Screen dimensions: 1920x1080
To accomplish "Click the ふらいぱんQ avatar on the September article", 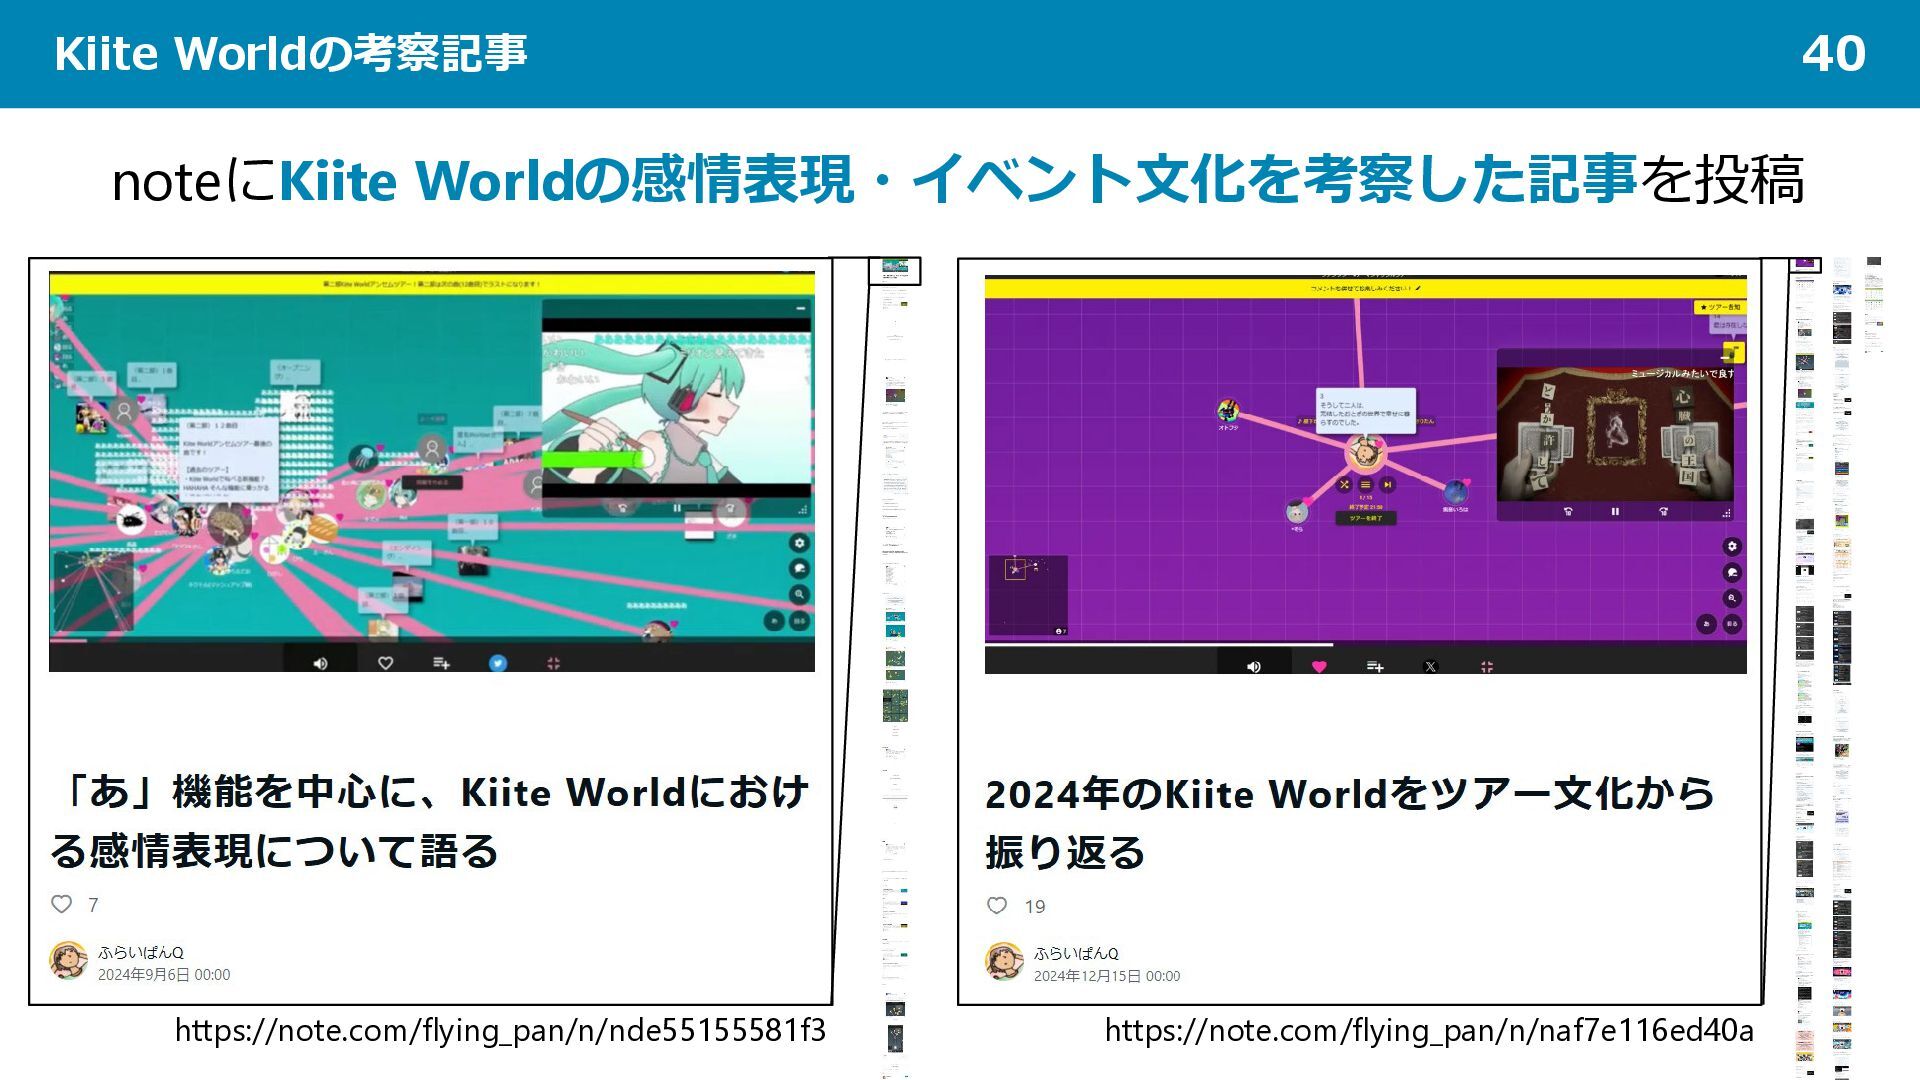I will click(69, 961).
